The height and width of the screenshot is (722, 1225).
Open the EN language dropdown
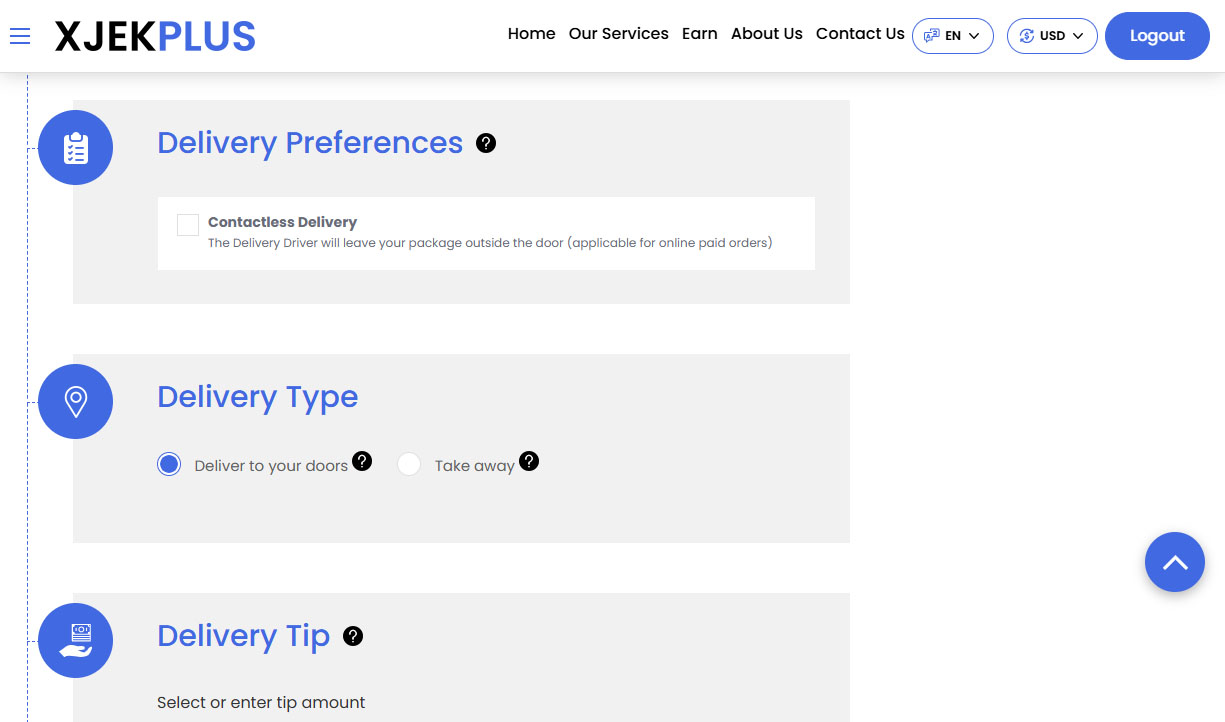(952, 35)
